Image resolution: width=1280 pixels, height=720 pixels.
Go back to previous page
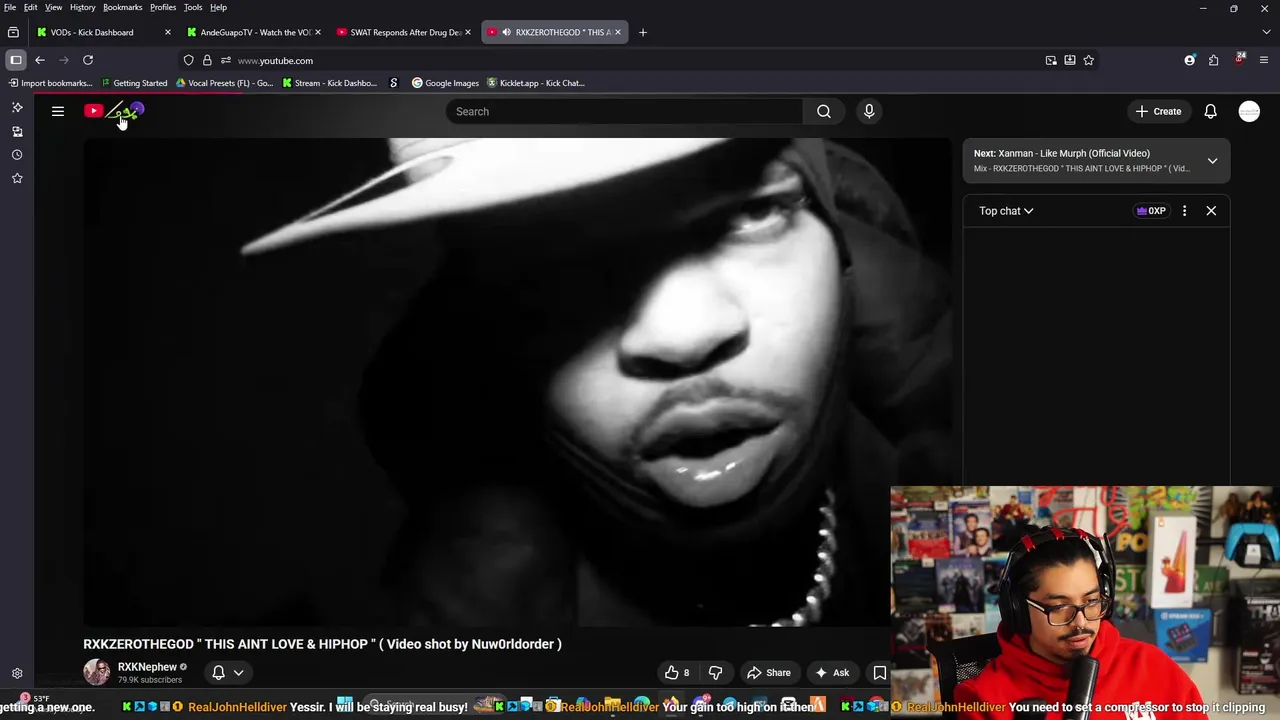[40, 60]
